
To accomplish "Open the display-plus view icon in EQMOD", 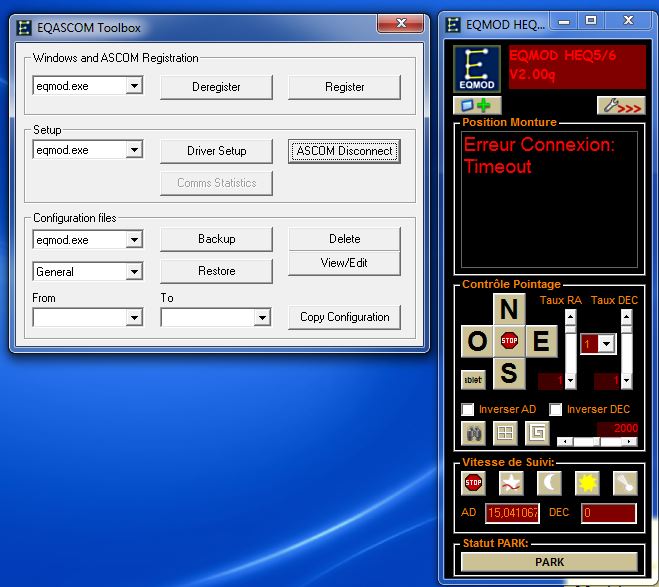I will pyautogui.click(x=477, y=105).
